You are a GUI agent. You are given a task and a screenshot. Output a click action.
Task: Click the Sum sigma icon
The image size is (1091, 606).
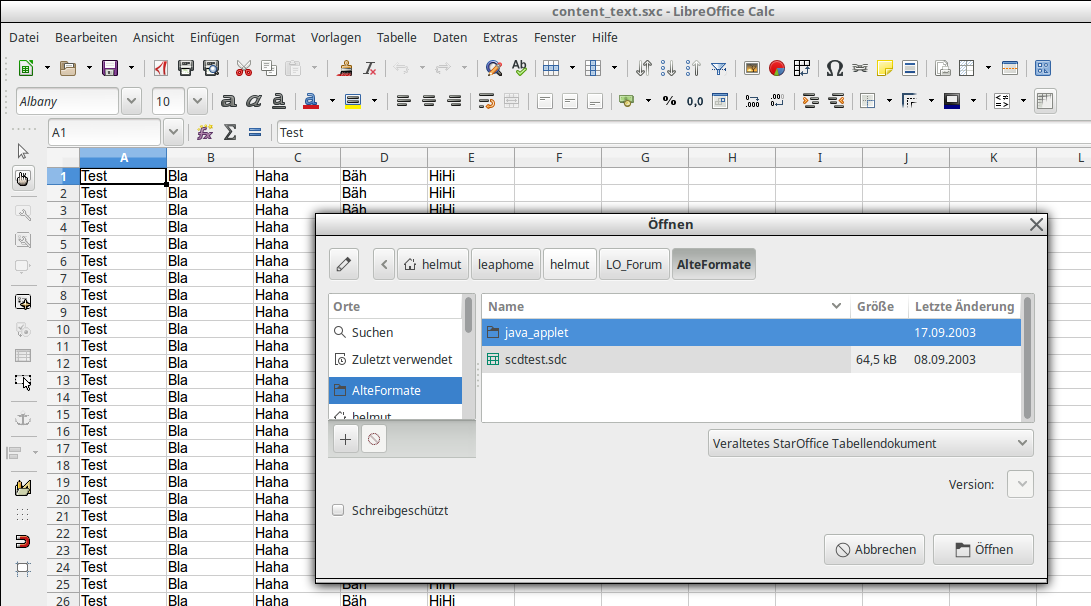click(230, 132)
